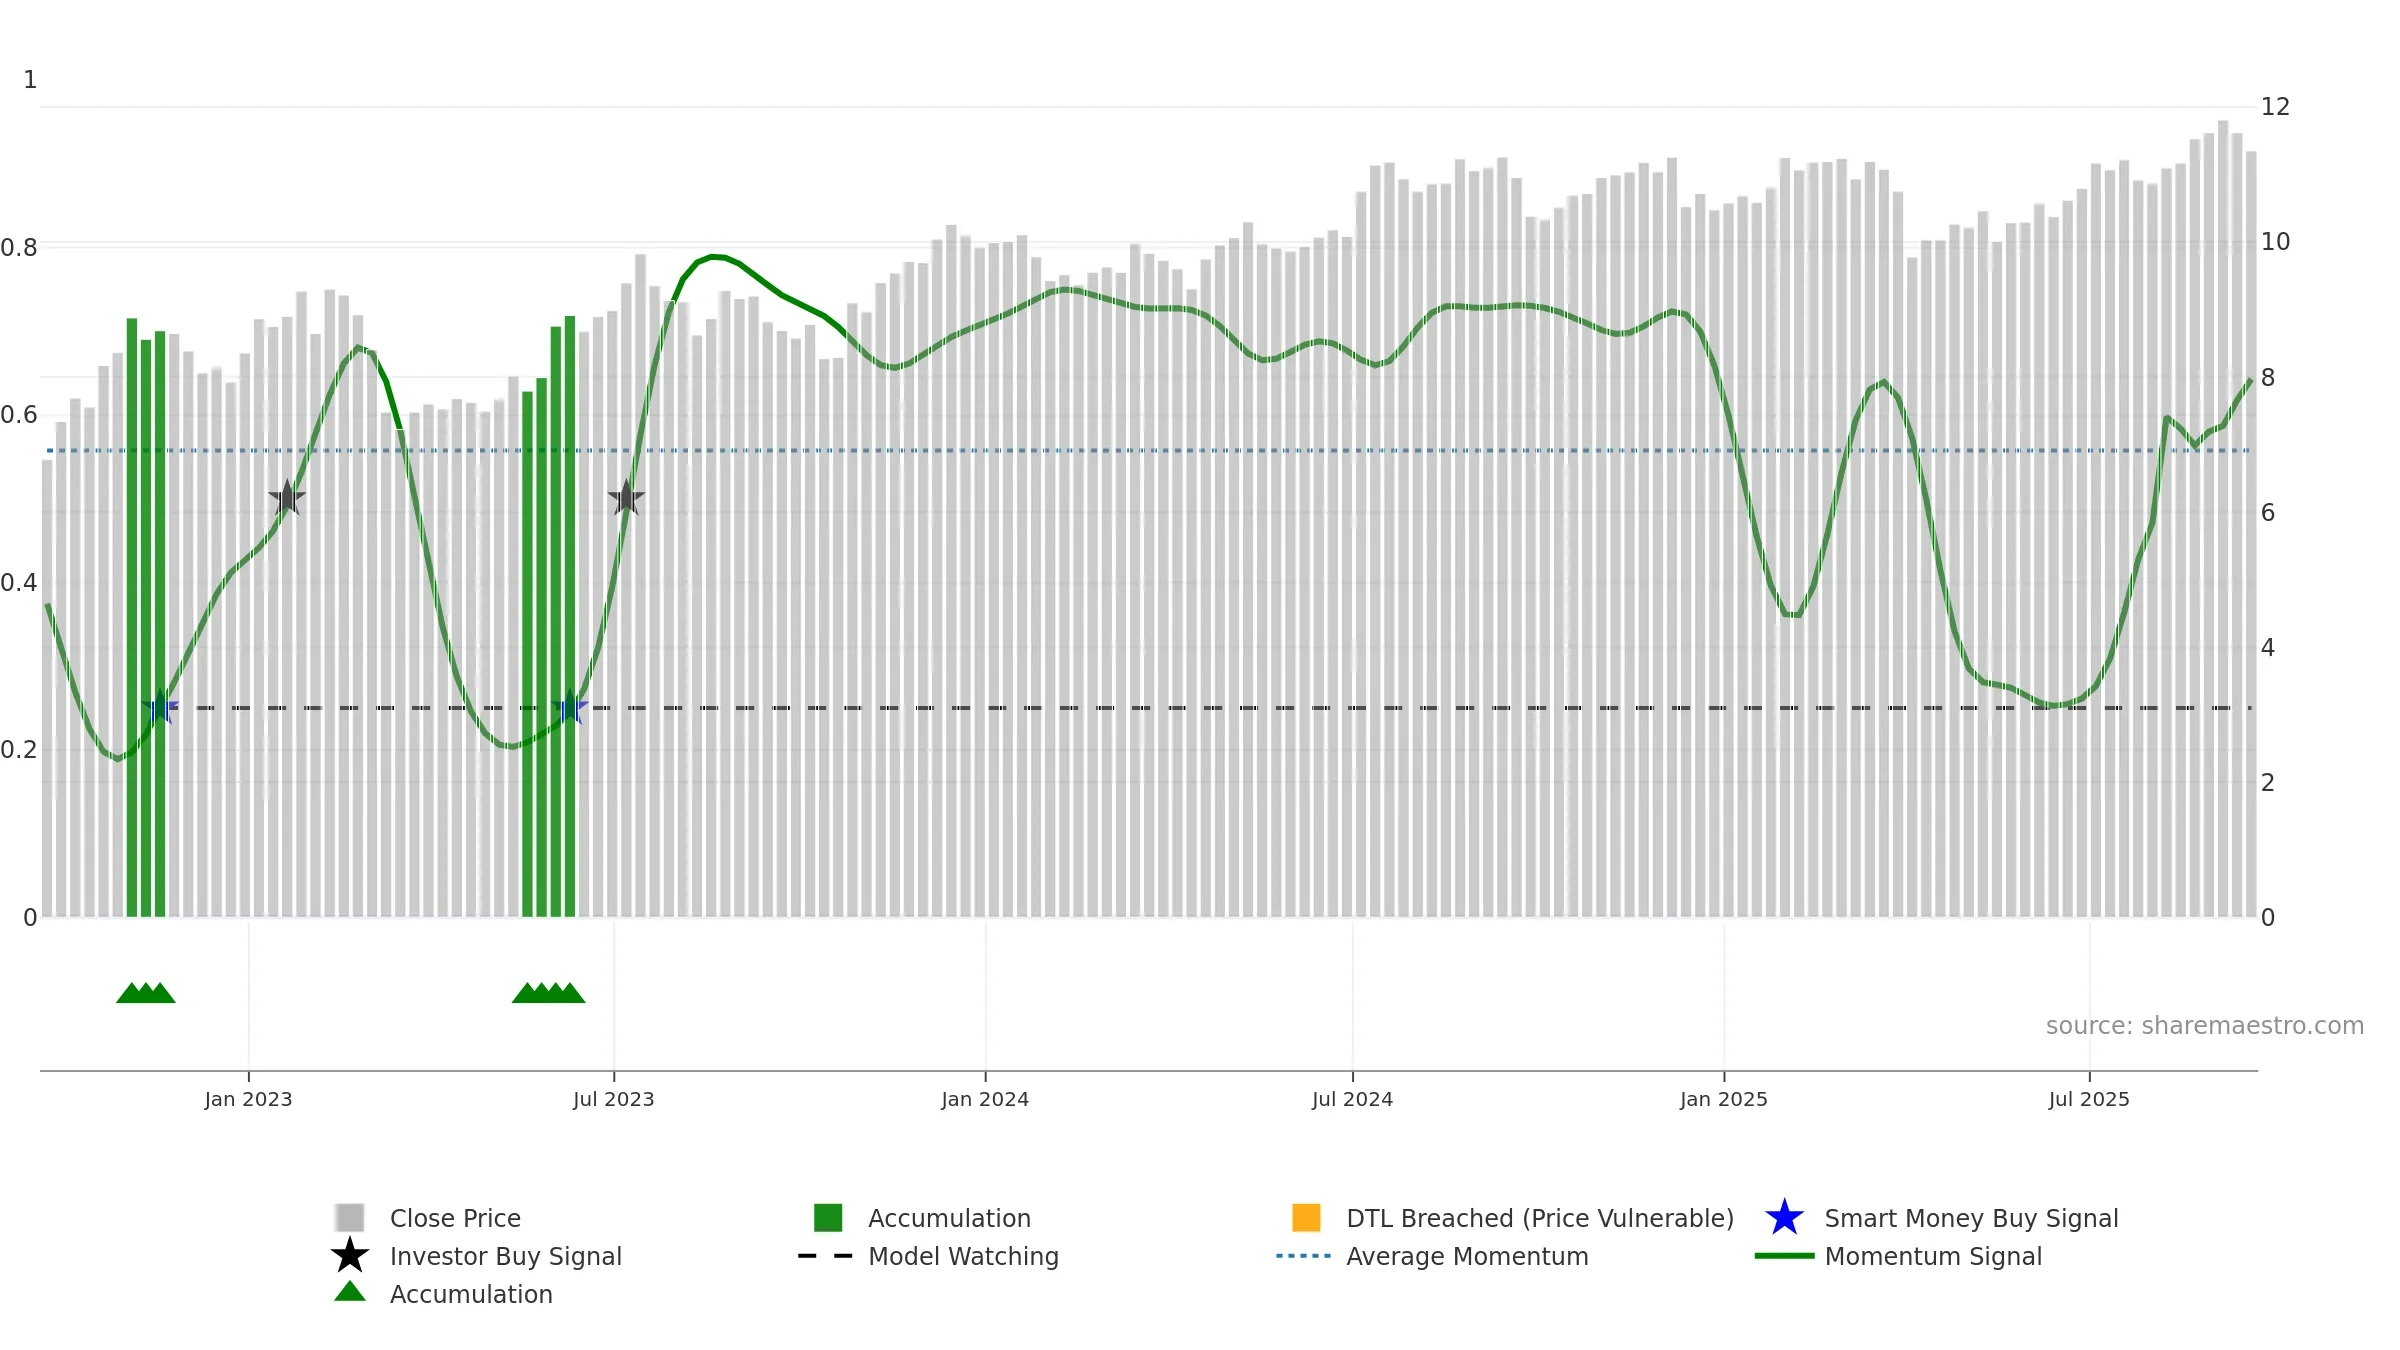Image resolution: width=2400 pixels, height=1350 pixels.
Task: Click the Jan 2024 axis label
Action: pyautogui.click(x=985, y=1100)
